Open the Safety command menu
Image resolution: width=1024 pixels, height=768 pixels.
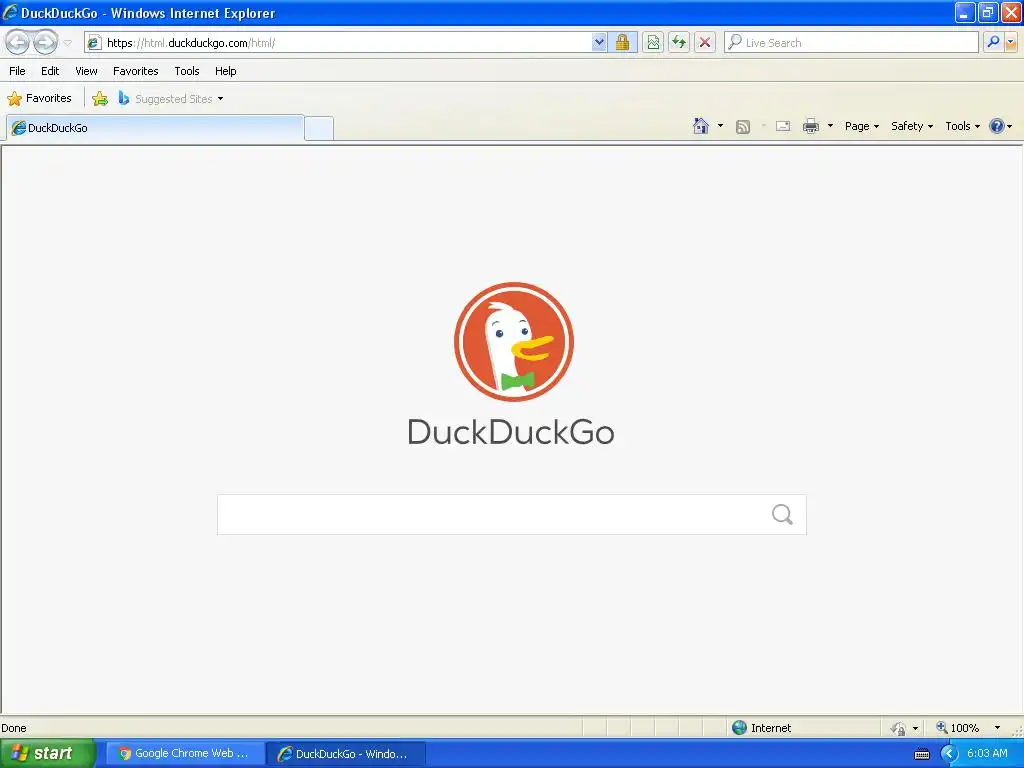tap(912, 126)
